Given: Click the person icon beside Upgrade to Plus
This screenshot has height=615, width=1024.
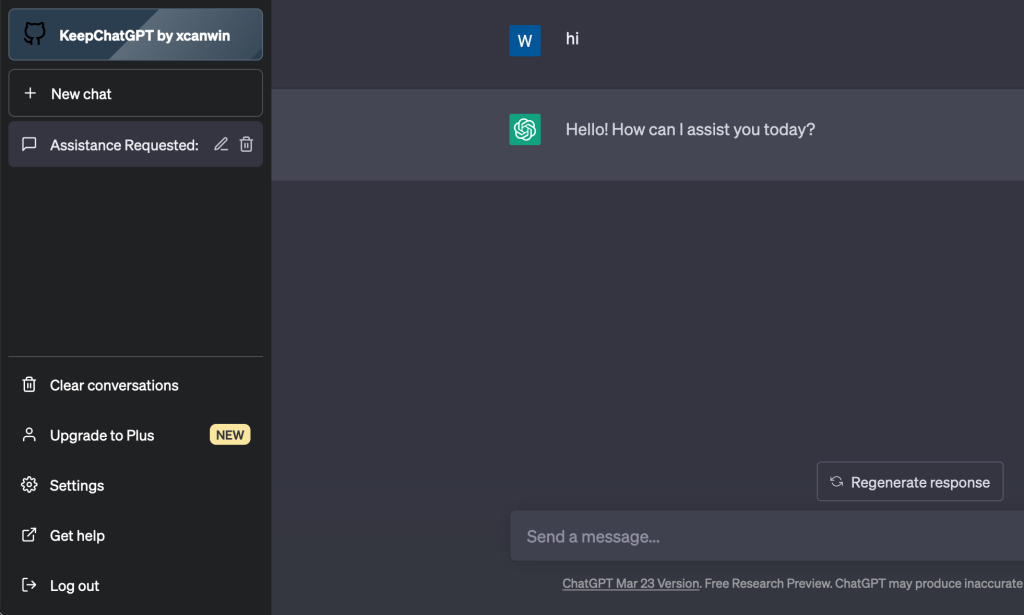Looking at the screenshot, I should [30, 435].
